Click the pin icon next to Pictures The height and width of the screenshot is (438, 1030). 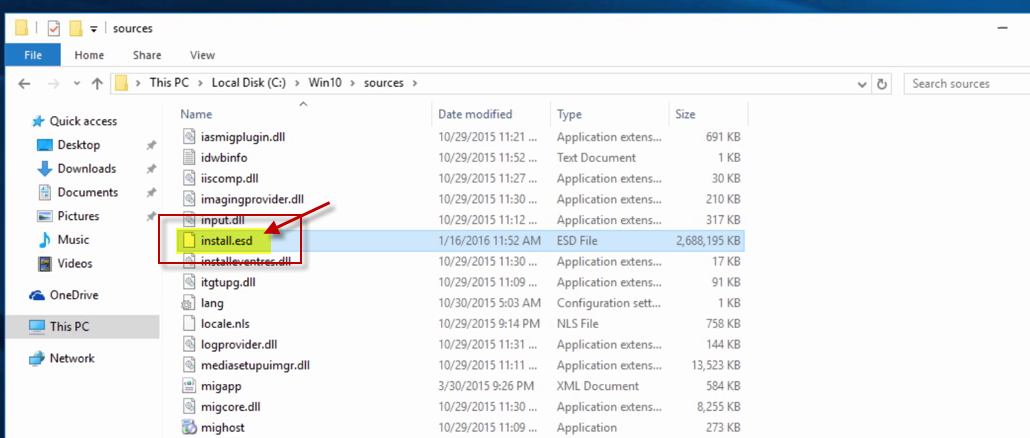click(151, 216)
